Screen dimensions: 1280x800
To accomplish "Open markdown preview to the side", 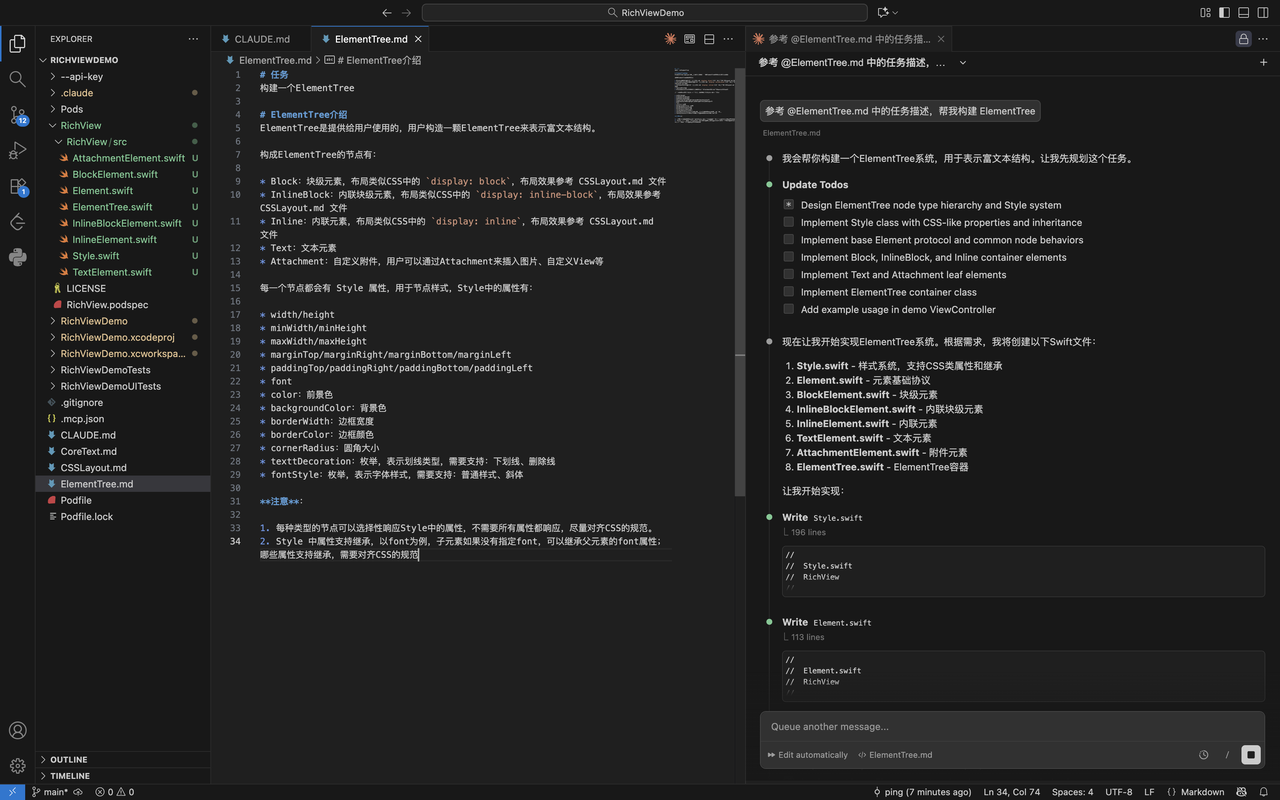I will [689, 39].
